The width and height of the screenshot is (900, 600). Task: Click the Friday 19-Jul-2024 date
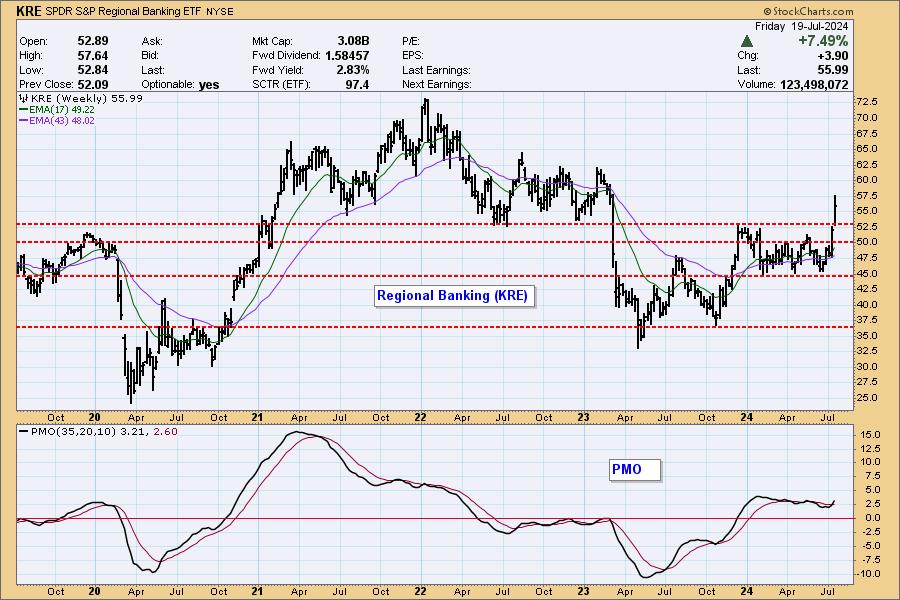[801, 26]
